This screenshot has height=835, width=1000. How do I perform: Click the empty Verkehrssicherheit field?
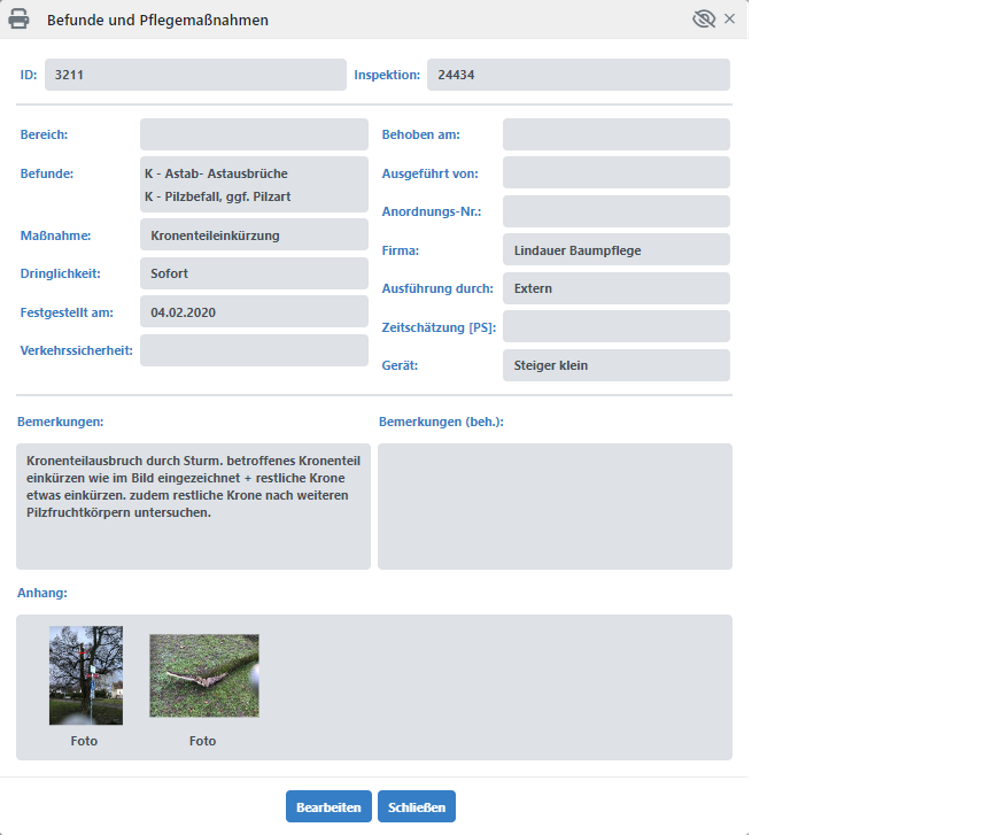tap(254, 351)
